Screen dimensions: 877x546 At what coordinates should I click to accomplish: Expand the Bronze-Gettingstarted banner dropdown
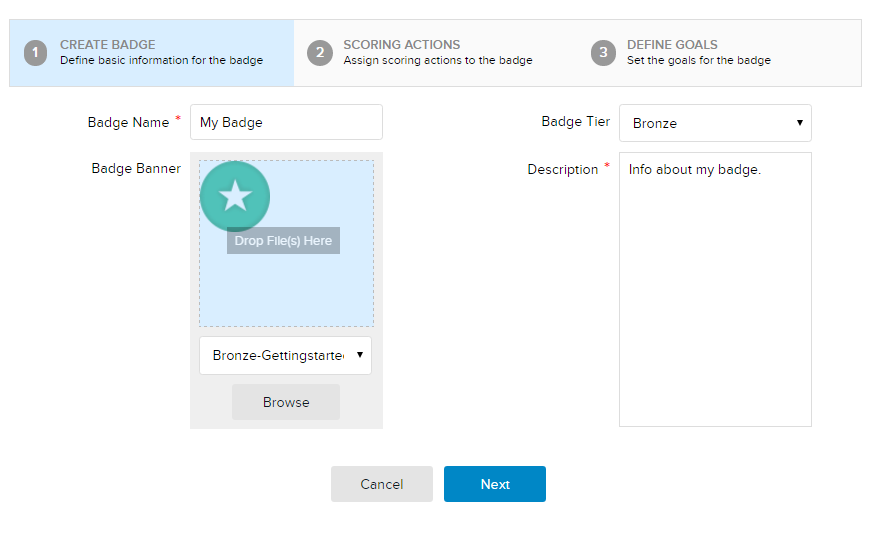coord(360,355)
